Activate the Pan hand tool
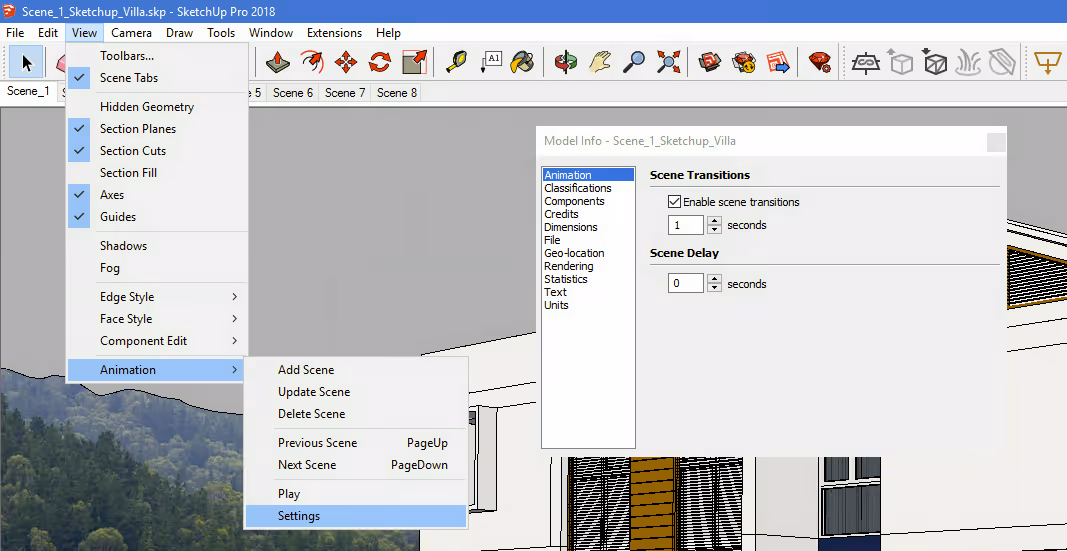This screenshot has height=551, width=1067. click(600, 63)
